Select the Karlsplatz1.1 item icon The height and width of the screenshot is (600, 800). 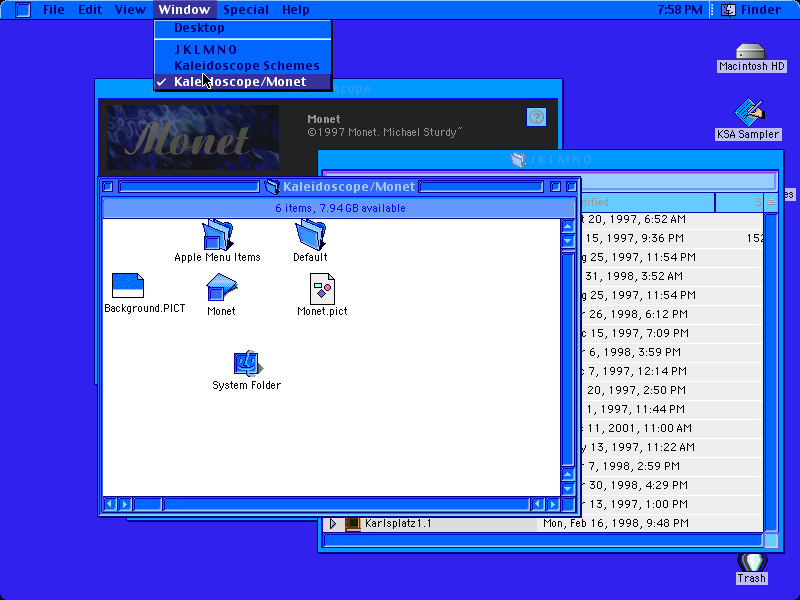tap(353, 523)
